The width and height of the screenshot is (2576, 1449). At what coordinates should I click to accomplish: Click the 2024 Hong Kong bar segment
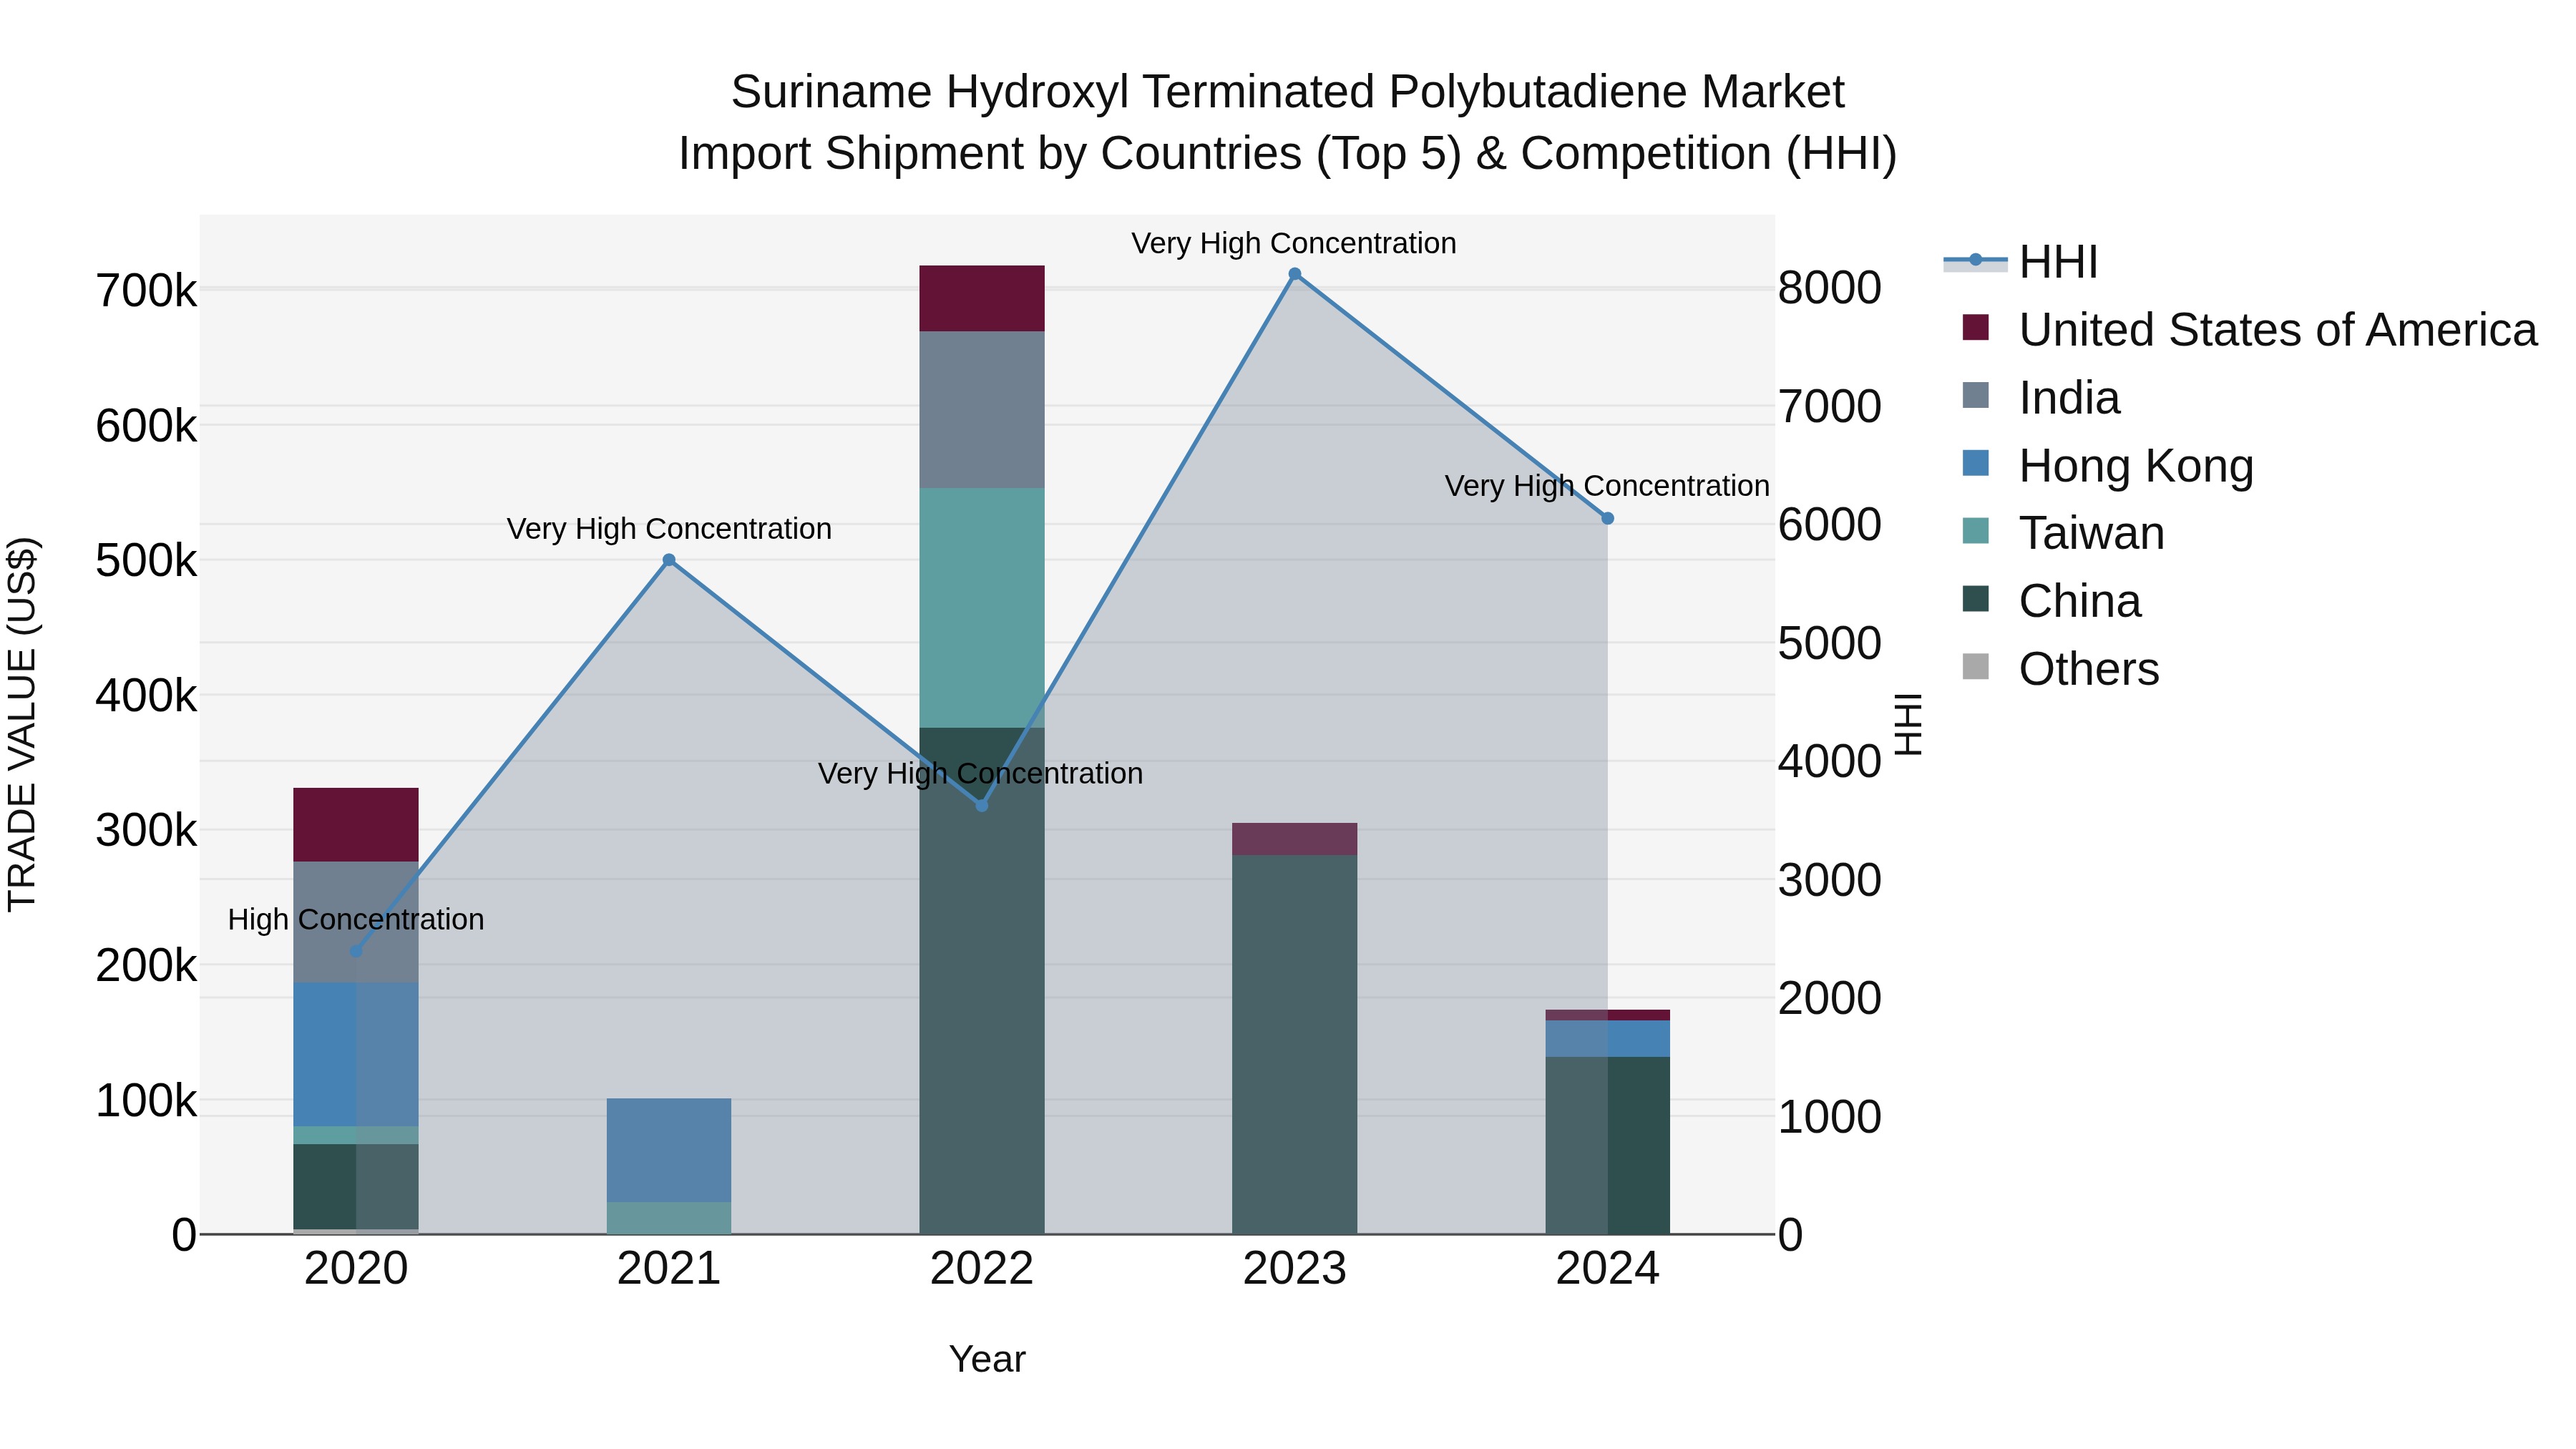tap(1608, 1039)
